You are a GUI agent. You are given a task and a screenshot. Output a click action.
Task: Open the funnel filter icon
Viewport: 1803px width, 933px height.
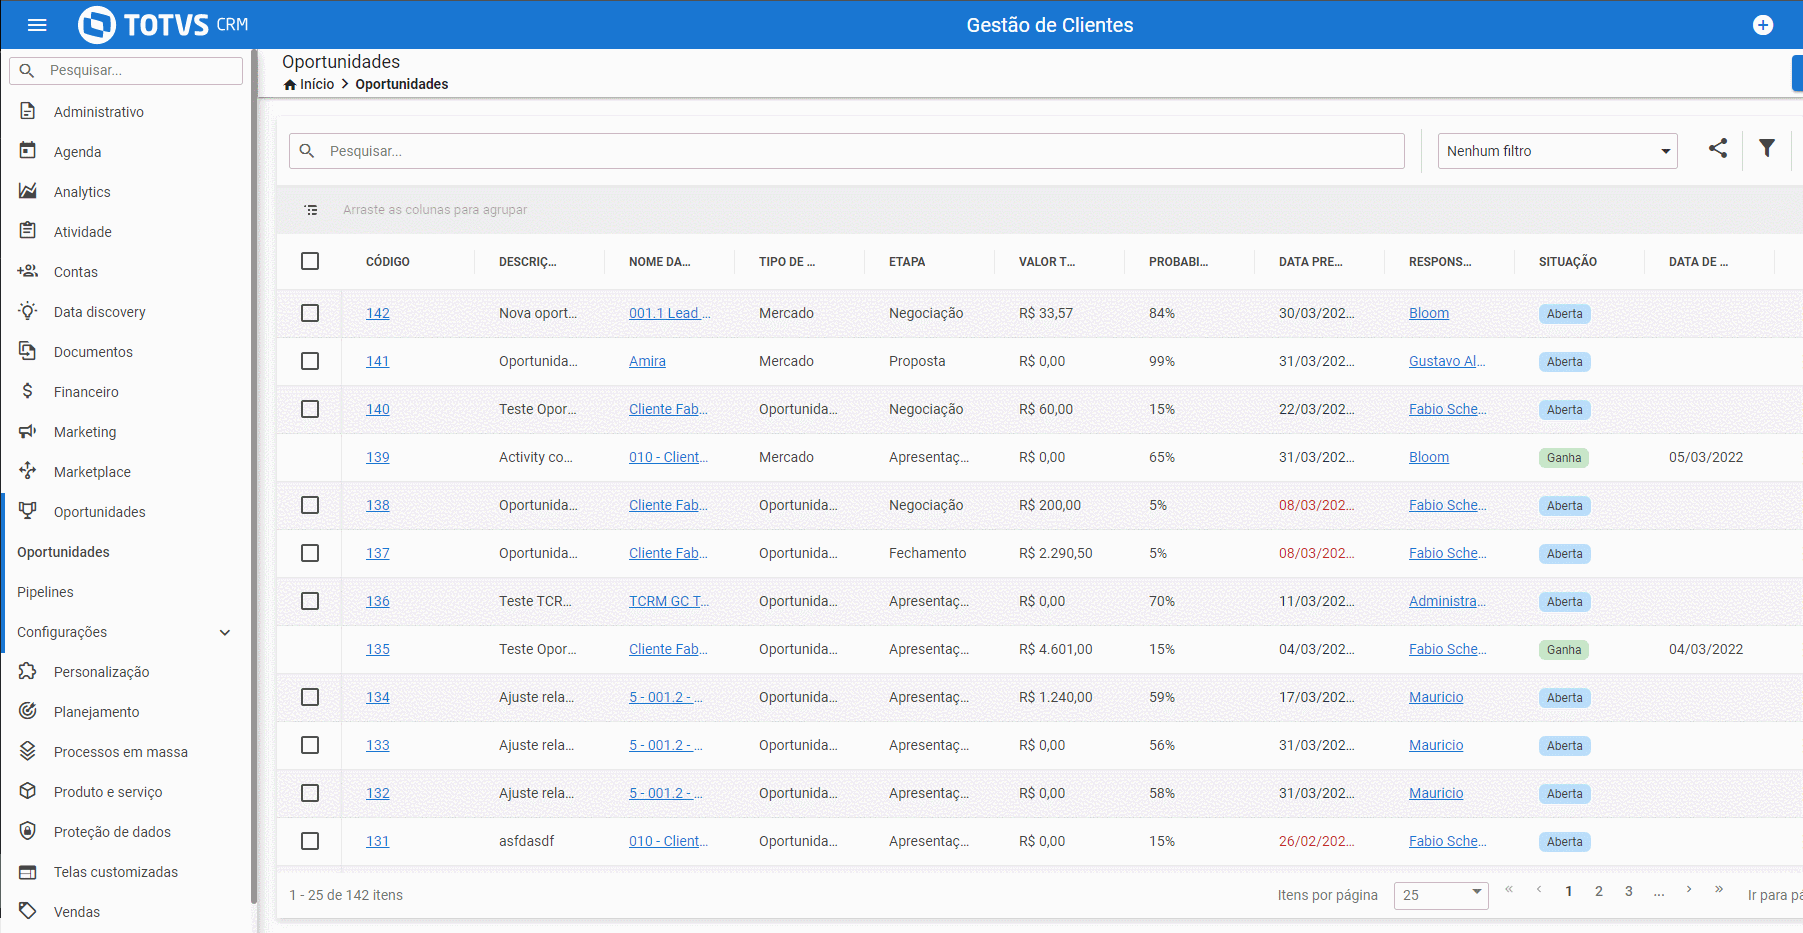[1767, 149]
